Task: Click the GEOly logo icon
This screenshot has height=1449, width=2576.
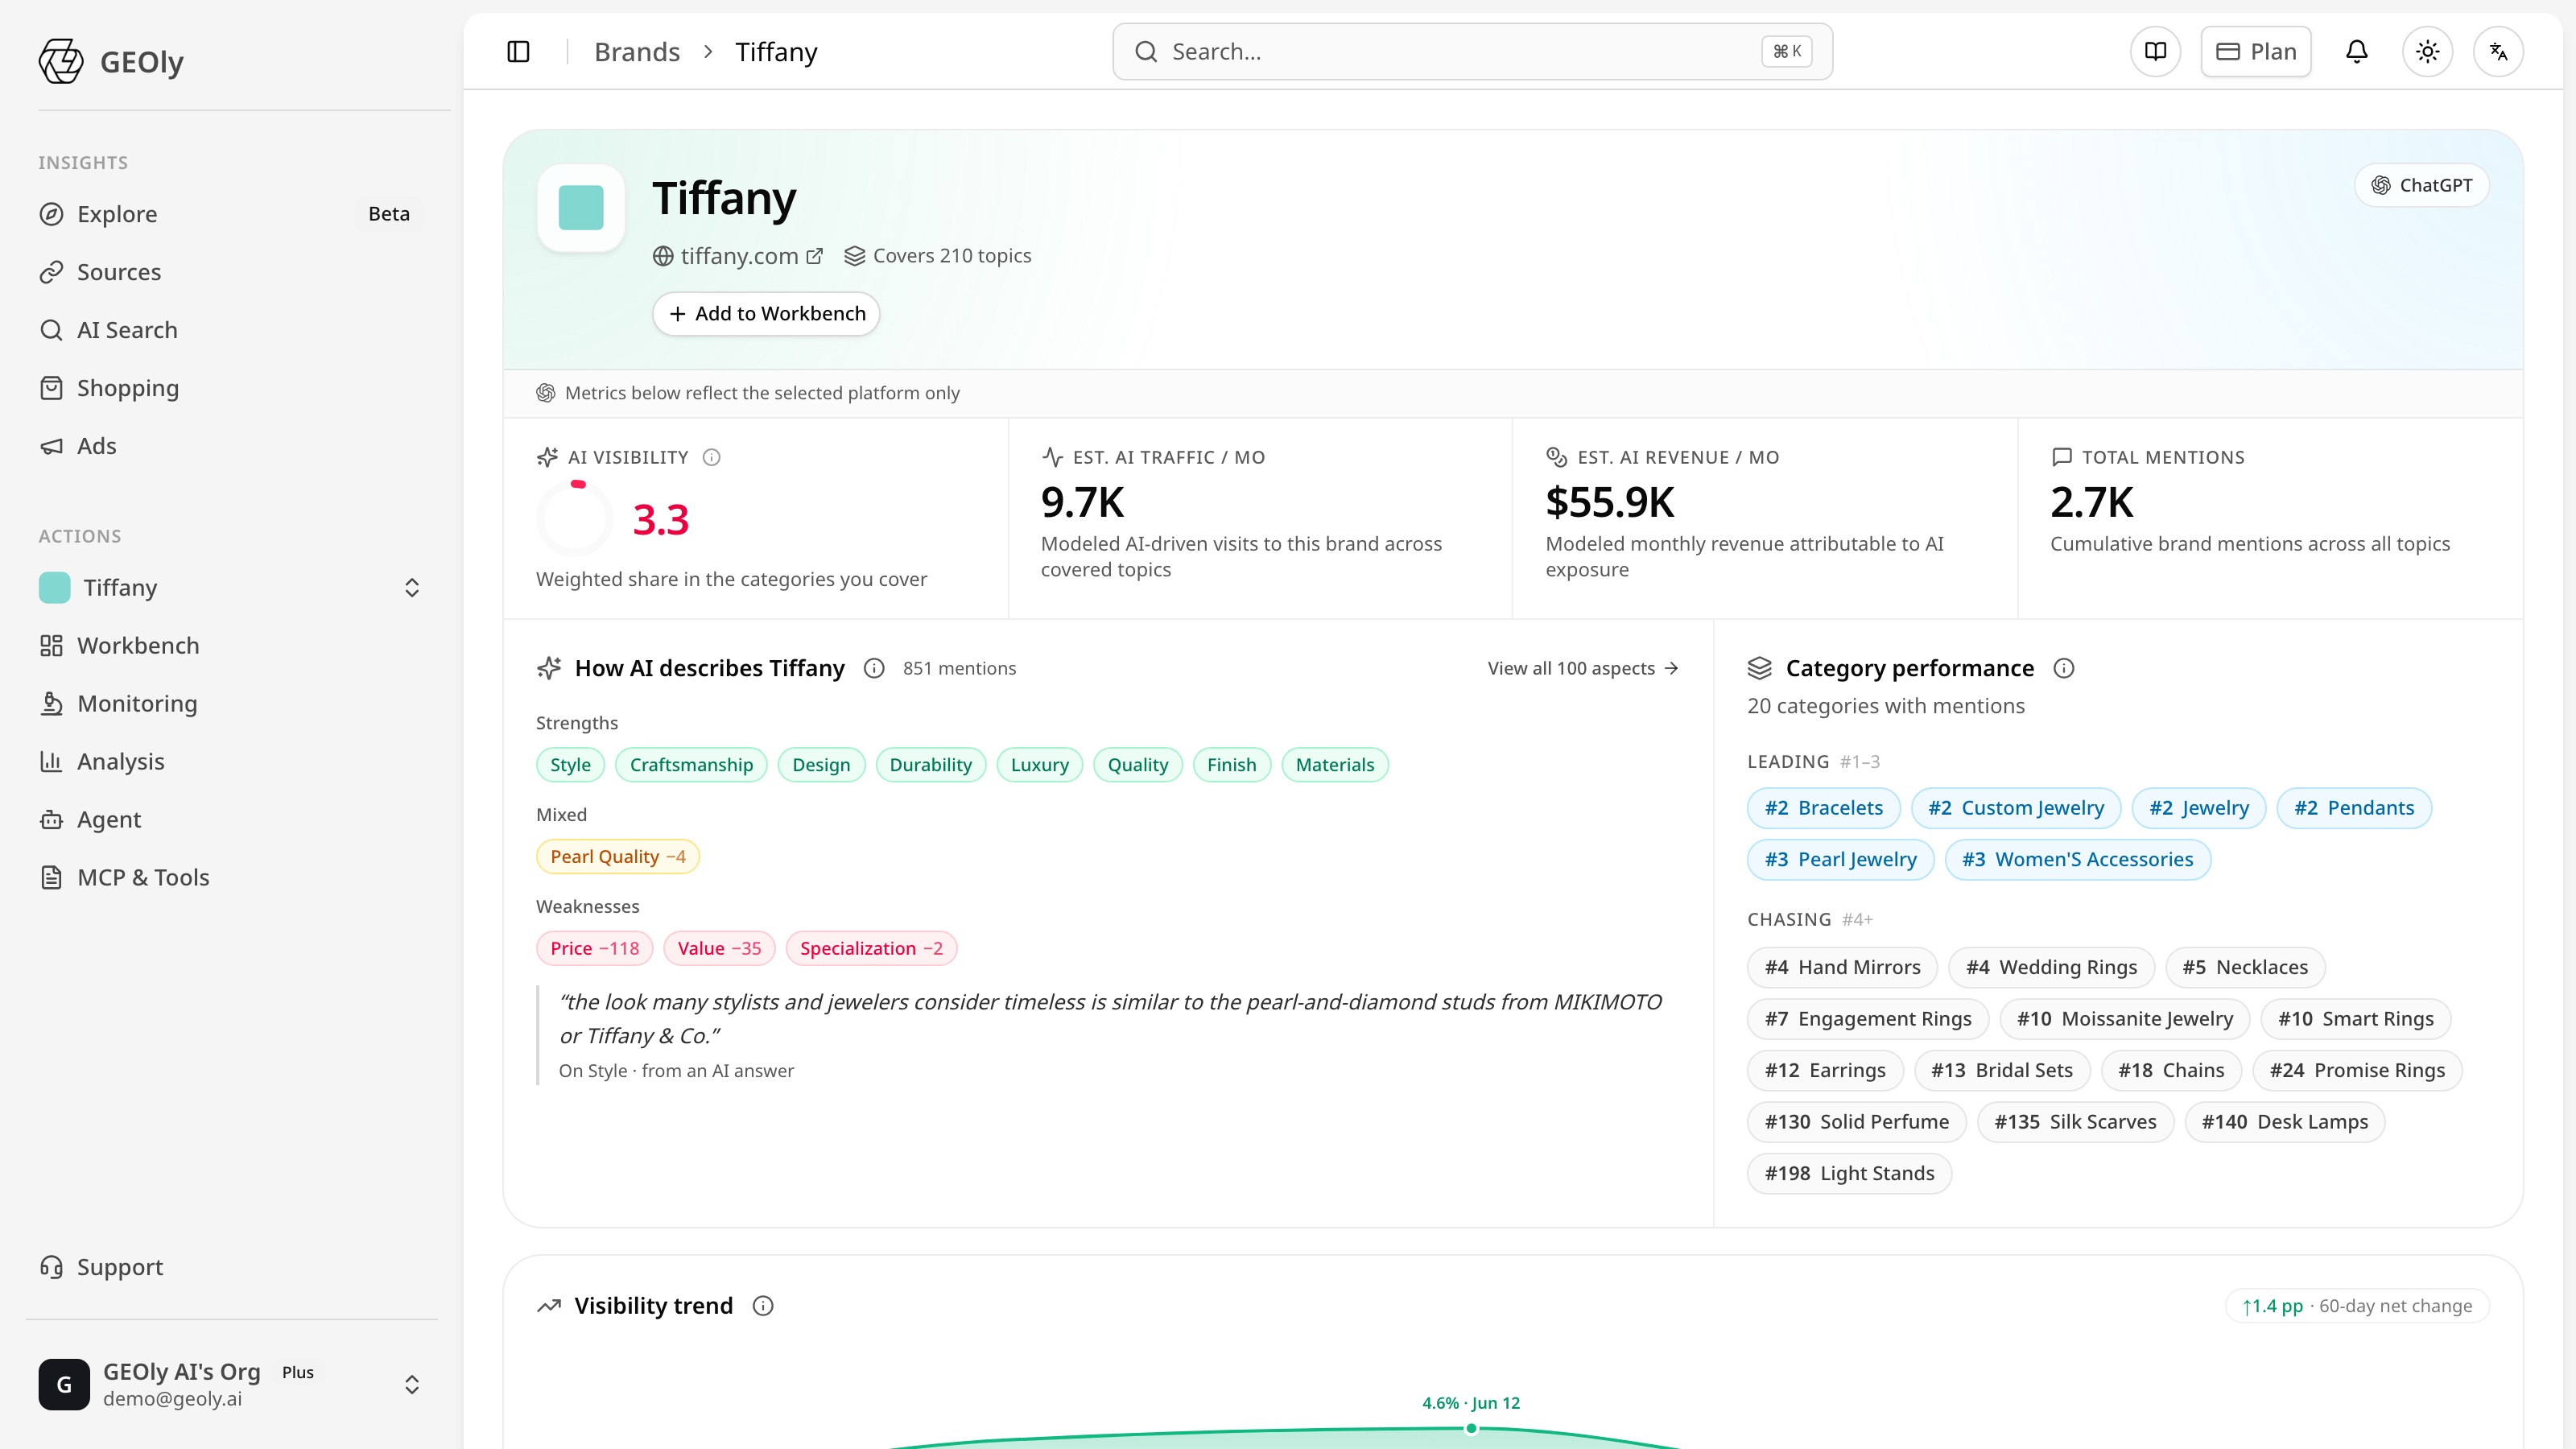Action: tap(61, 61)
